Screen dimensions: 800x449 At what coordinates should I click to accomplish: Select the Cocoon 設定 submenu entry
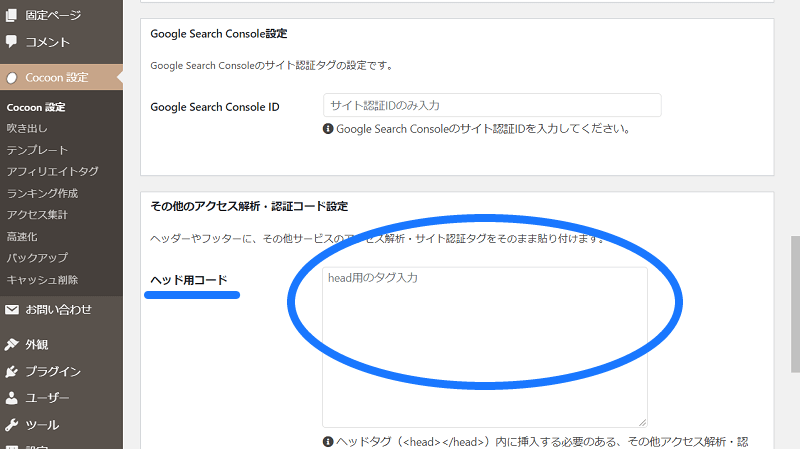click(x=36, y=107)
